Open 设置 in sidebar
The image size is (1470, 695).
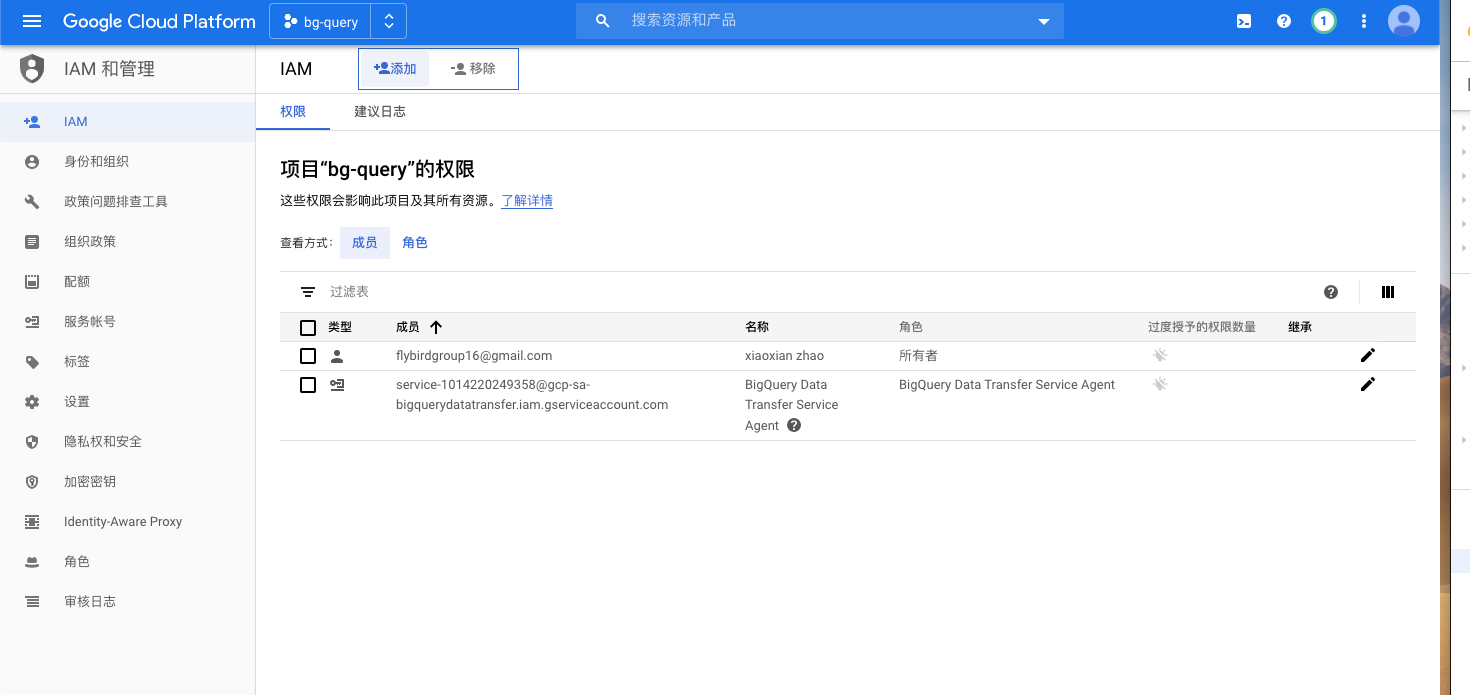(127, 401)
